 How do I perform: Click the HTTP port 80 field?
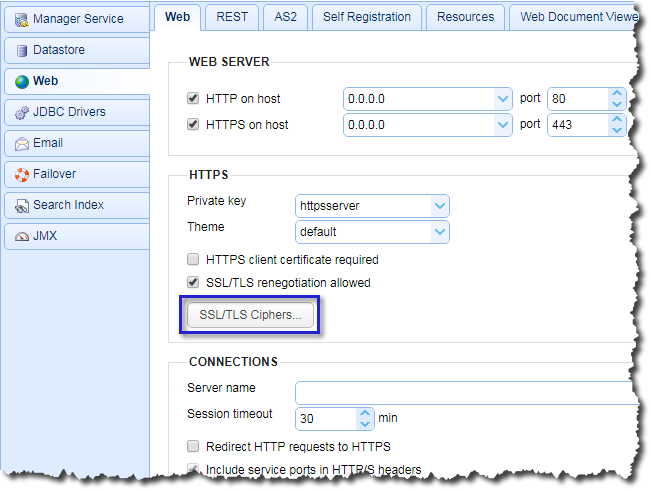click(x=579, y=99)
